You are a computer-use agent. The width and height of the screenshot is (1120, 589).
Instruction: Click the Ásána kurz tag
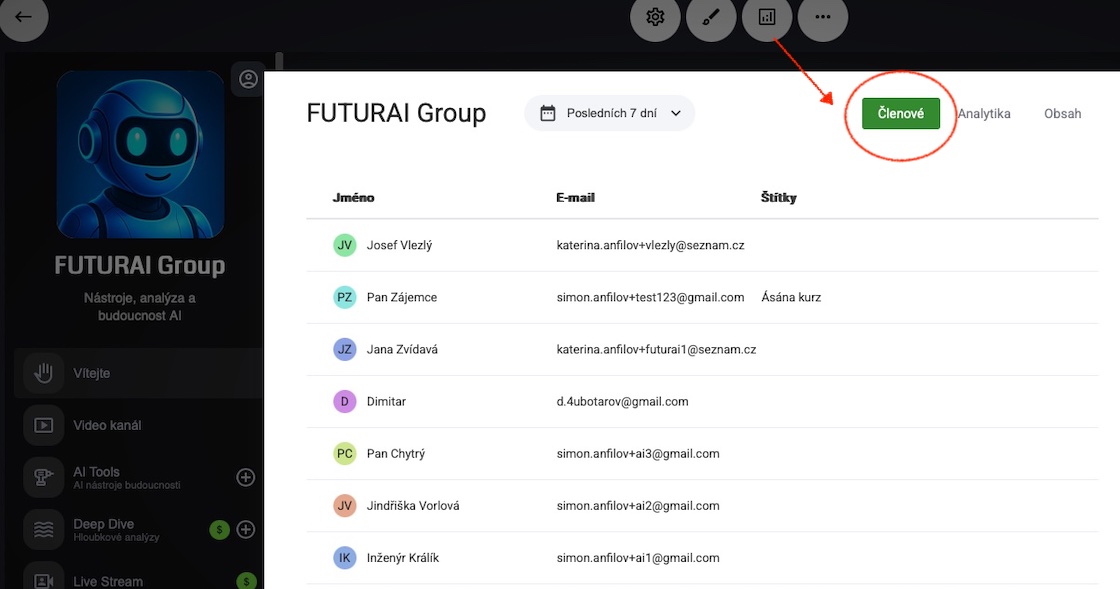click(791, 297)
